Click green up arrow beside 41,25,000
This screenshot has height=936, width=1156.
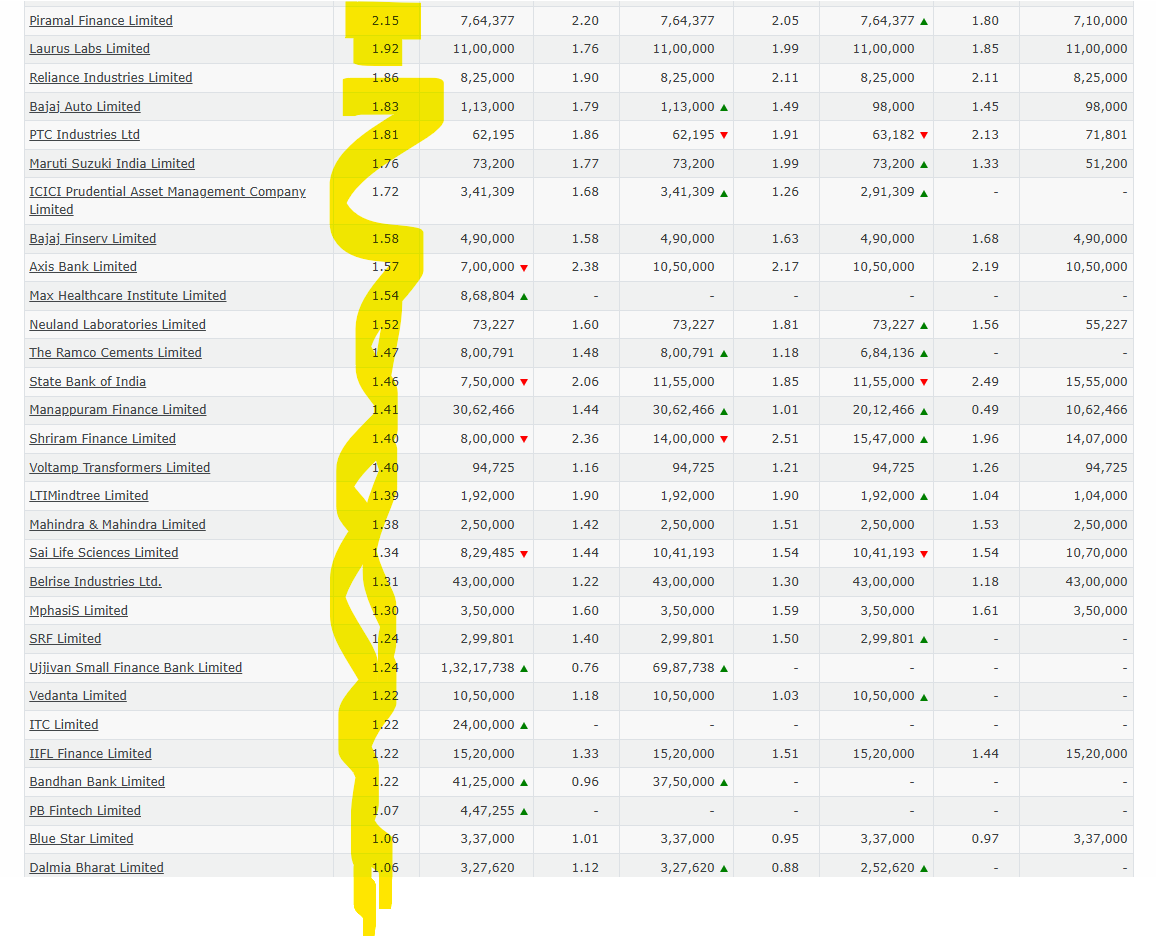coord(524,783)
